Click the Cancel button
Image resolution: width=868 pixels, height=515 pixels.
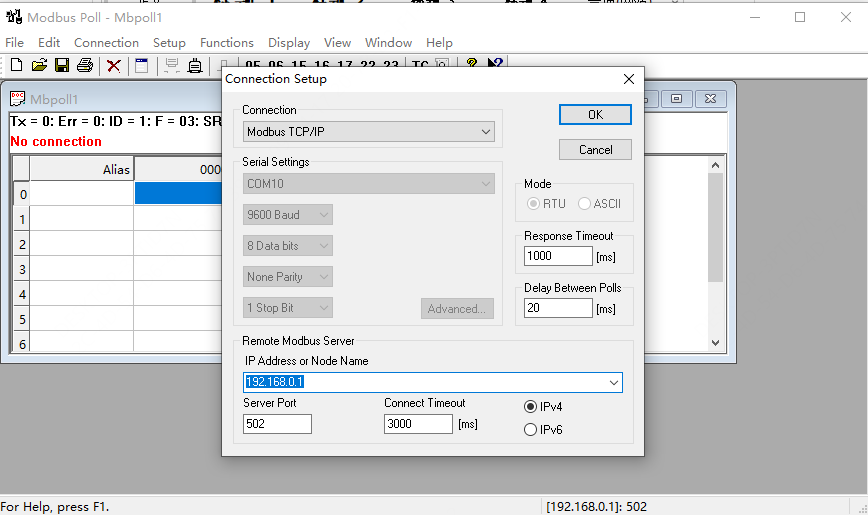[x=595, y=150]
